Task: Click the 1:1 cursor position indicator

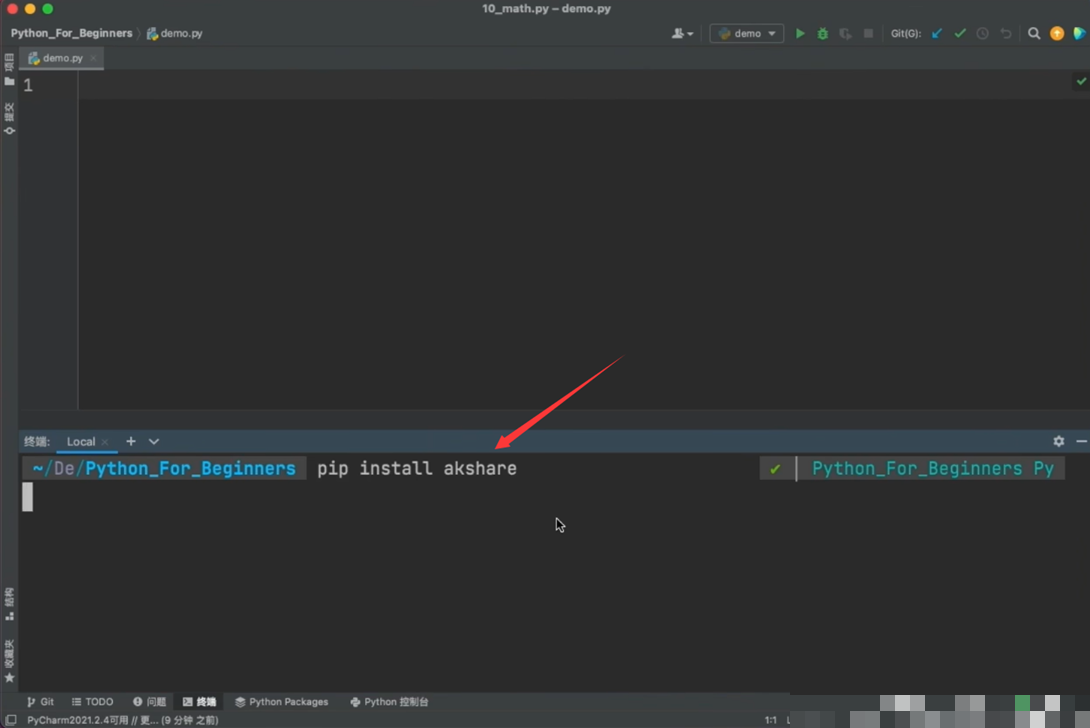Action: coord(770,720)
